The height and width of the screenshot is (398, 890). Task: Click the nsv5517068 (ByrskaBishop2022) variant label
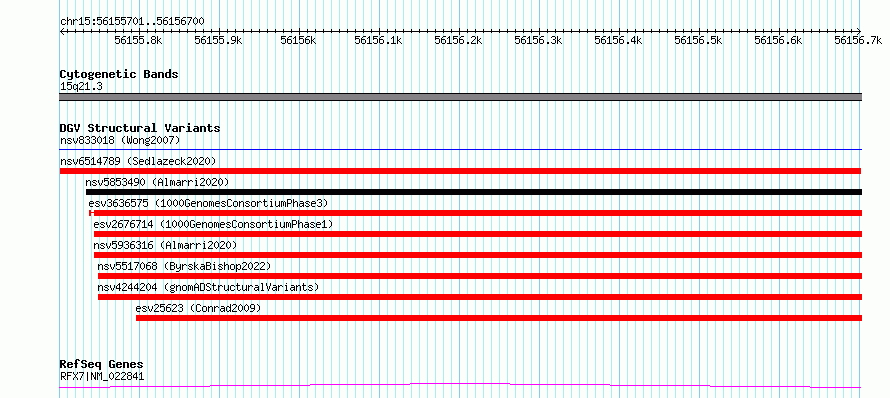[x=184, y=266]
